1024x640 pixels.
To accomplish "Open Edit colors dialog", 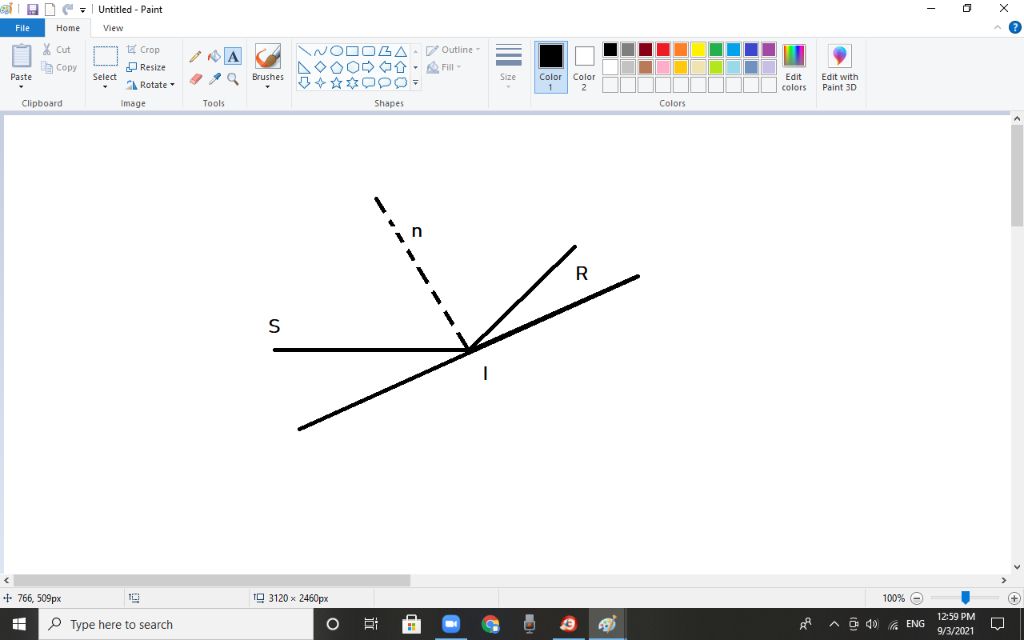I will click(793, 68).
